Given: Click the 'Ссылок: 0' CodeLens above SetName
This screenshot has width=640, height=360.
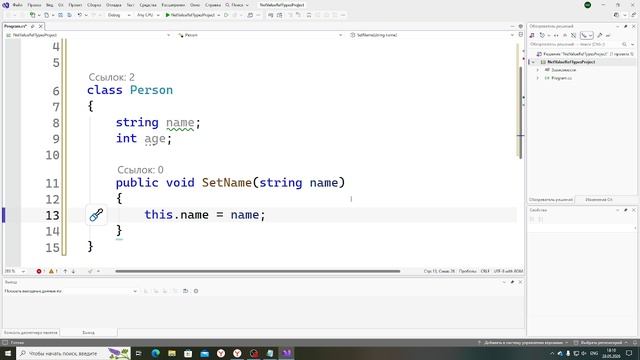Looking at the screenshot, I should tap(140, 170).
